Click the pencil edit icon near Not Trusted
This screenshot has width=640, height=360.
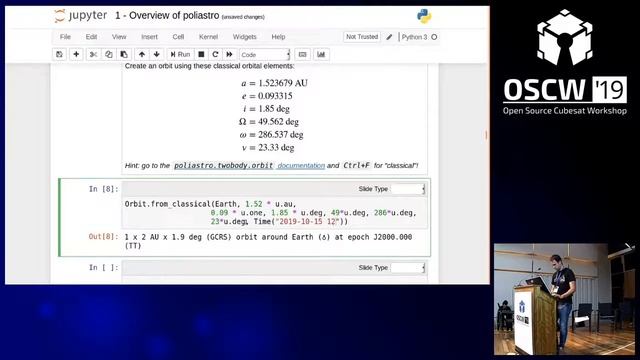[389, 37]
